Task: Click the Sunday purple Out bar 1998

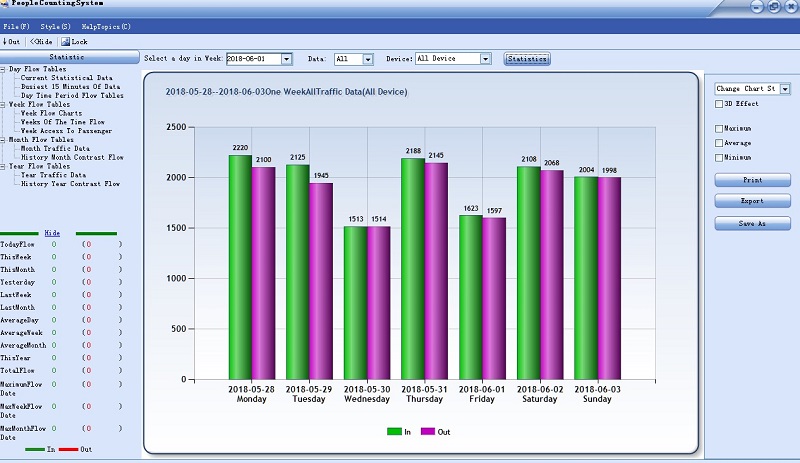Action: [609, 278]
